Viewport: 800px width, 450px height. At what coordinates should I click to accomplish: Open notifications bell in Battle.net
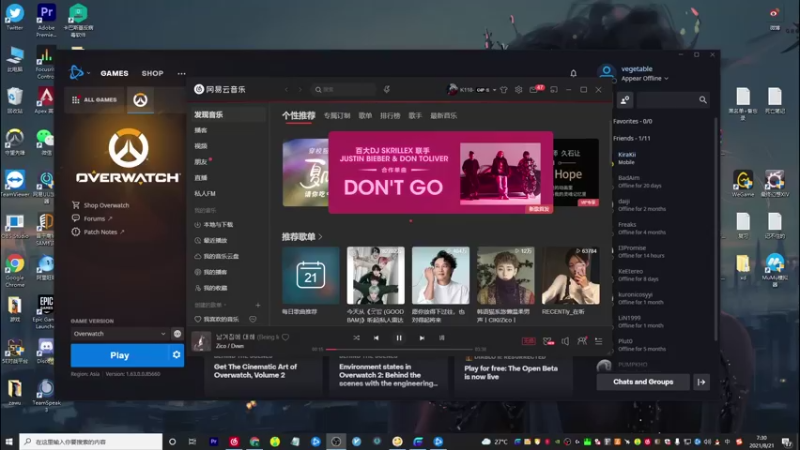[573, 73]
